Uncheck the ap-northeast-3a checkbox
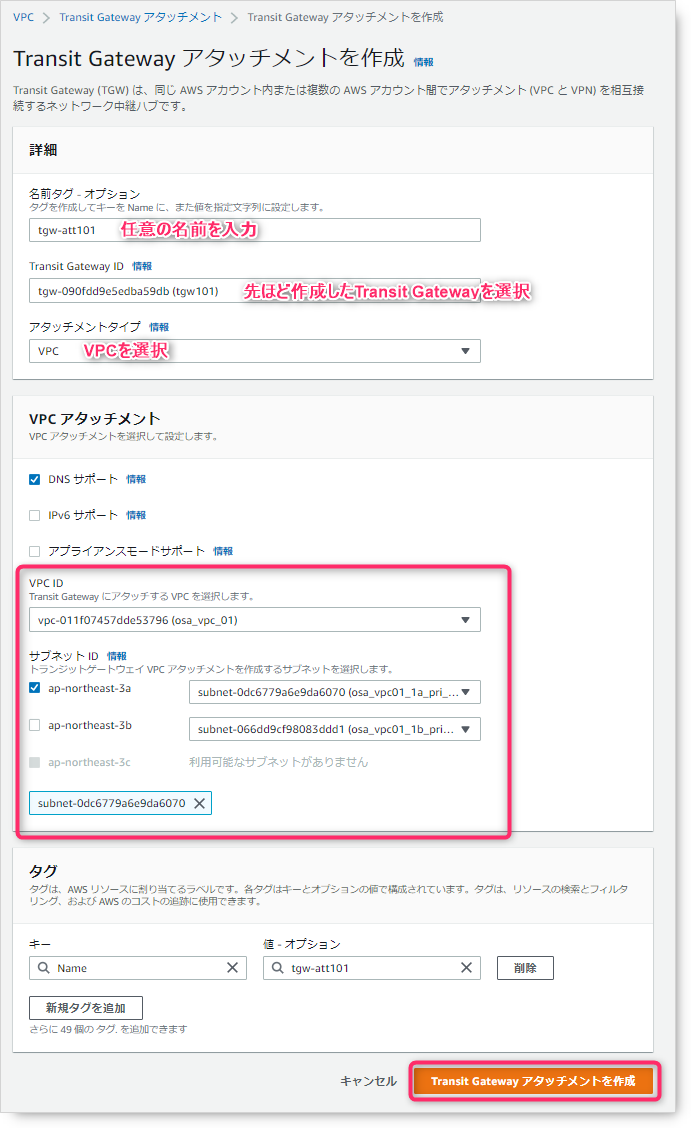Screen dimensions: 691x1128 tap(35, 688)
